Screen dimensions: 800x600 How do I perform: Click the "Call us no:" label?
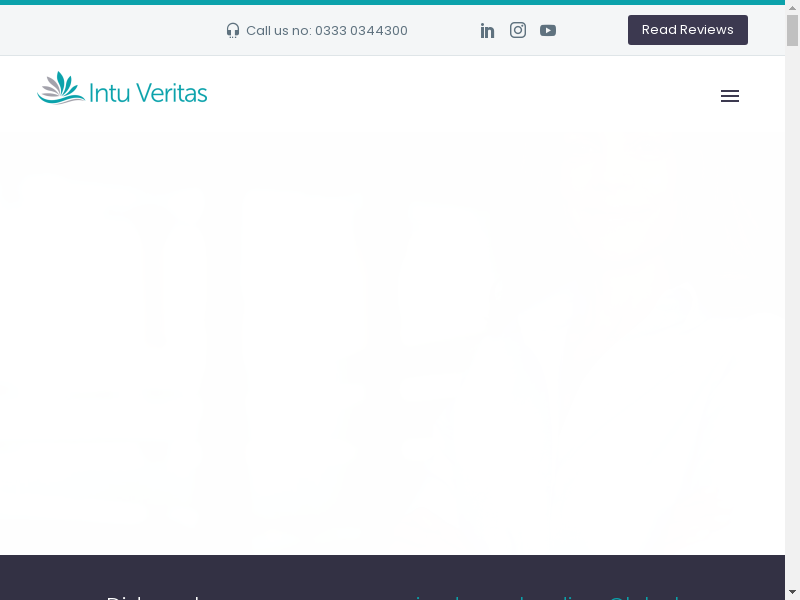coord(278,30)
